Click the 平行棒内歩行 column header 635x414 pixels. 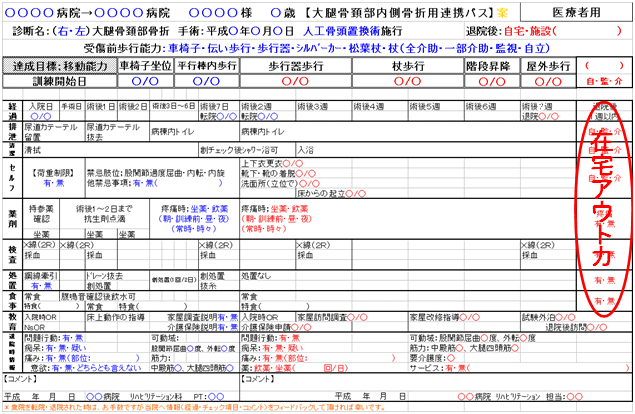[x=207, y=66]
